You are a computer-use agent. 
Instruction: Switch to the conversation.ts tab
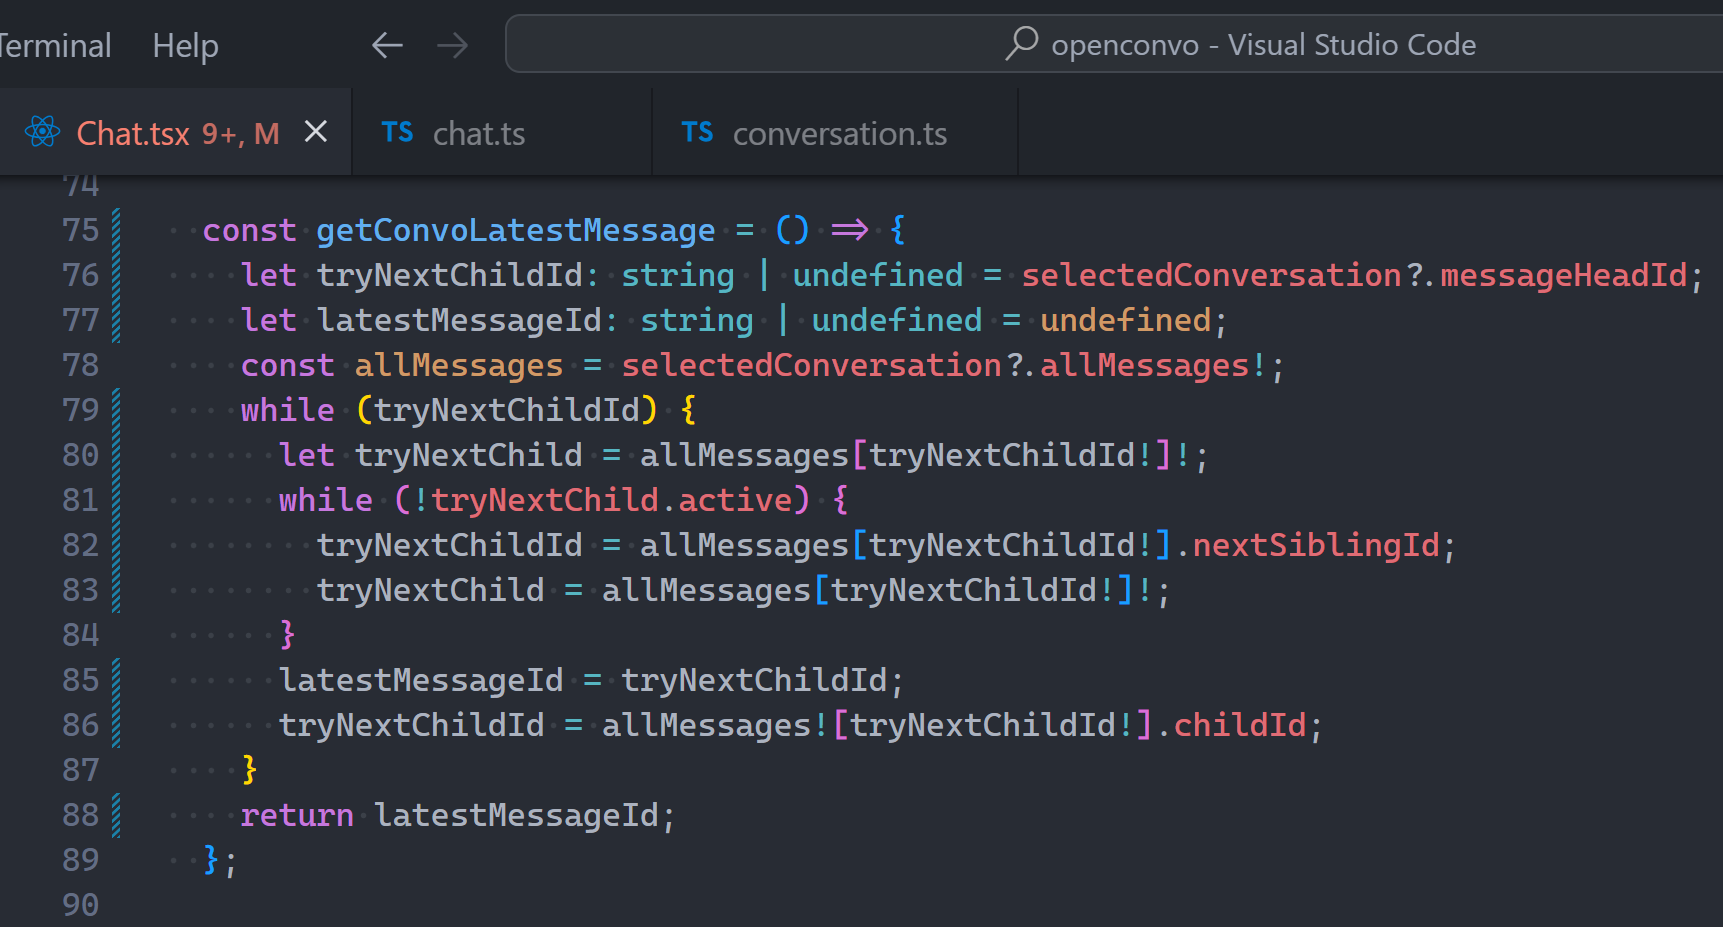(839, 134)
